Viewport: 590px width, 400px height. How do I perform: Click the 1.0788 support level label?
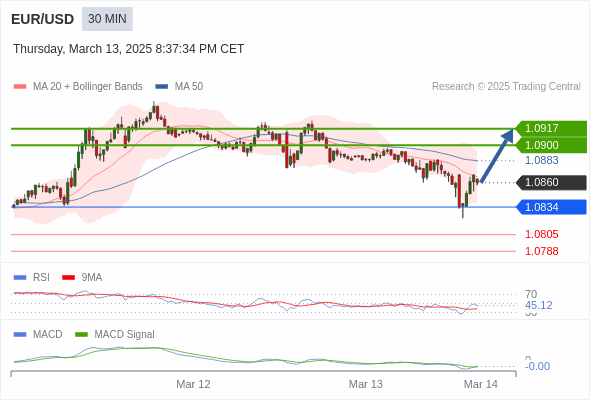(541, 251)
